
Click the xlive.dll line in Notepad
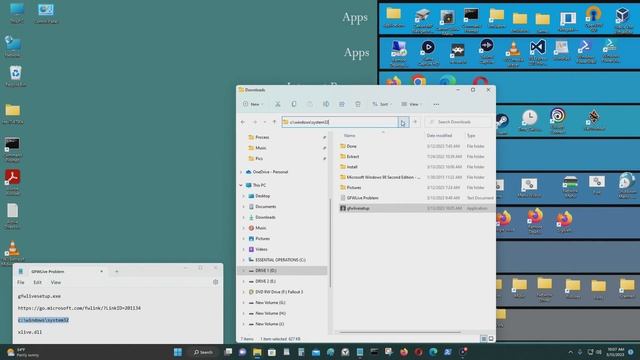pos(30,332)
